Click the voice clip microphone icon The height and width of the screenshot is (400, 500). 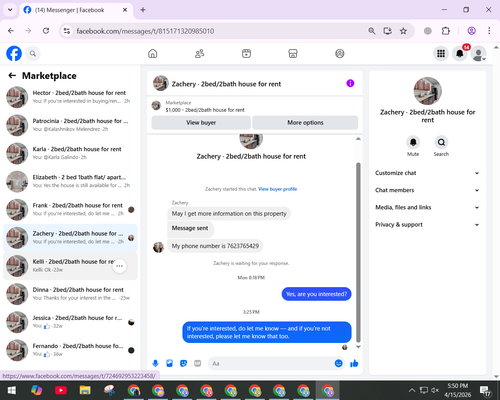pyautogui.click(x=155, y=363)
